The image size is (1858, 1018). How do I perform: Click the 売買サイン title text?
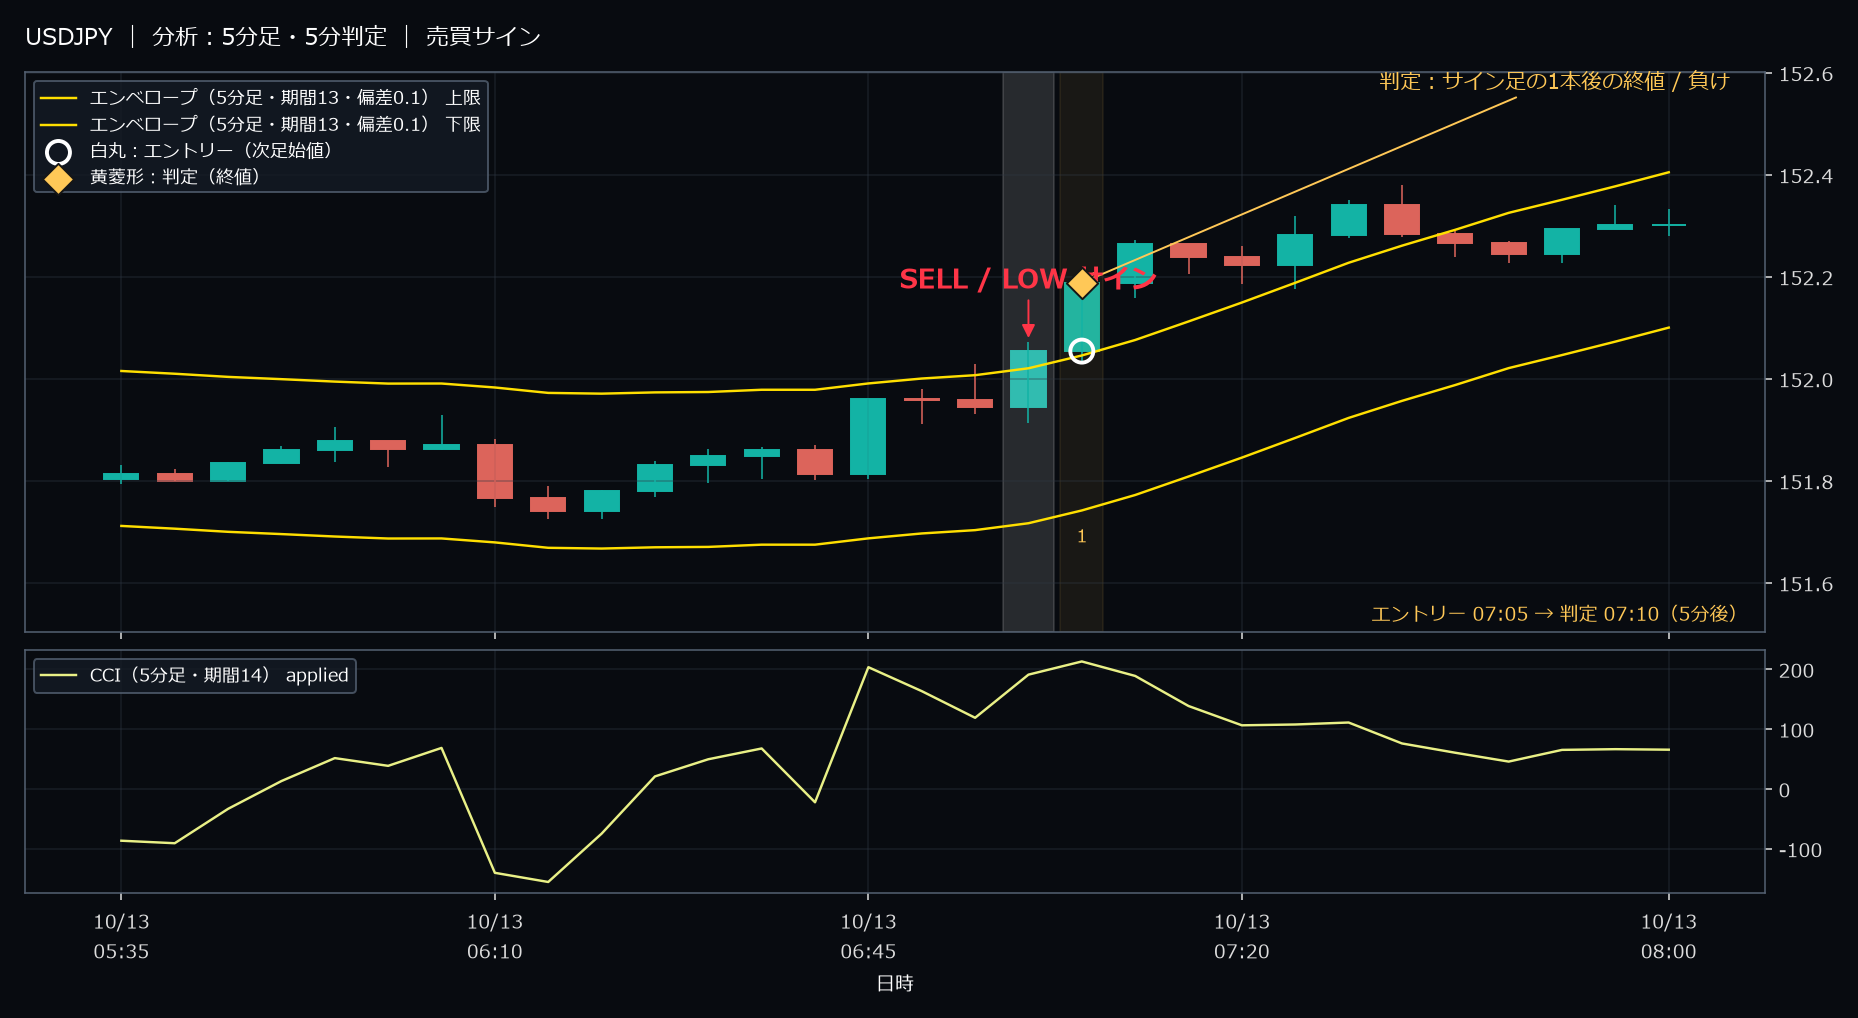click(x=483, y=37)
